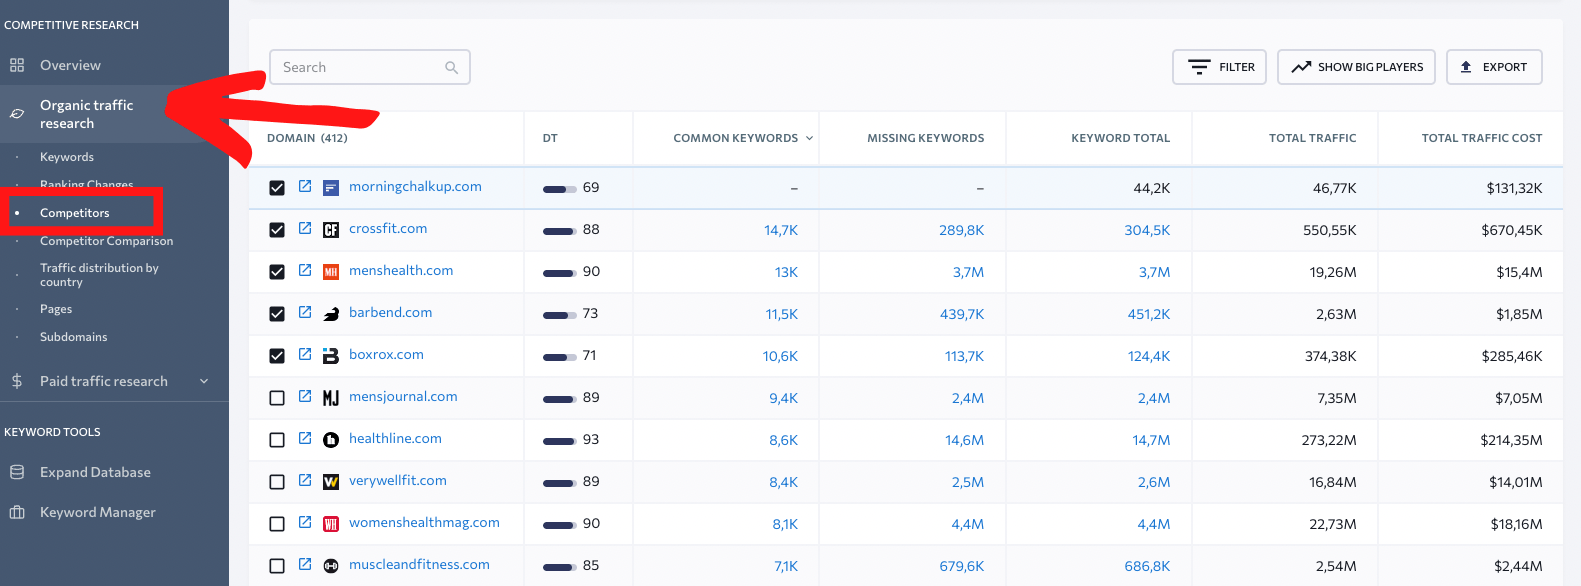
Task: Open barbend.com keyword total 451,2K
Action: click(1149, 314)
